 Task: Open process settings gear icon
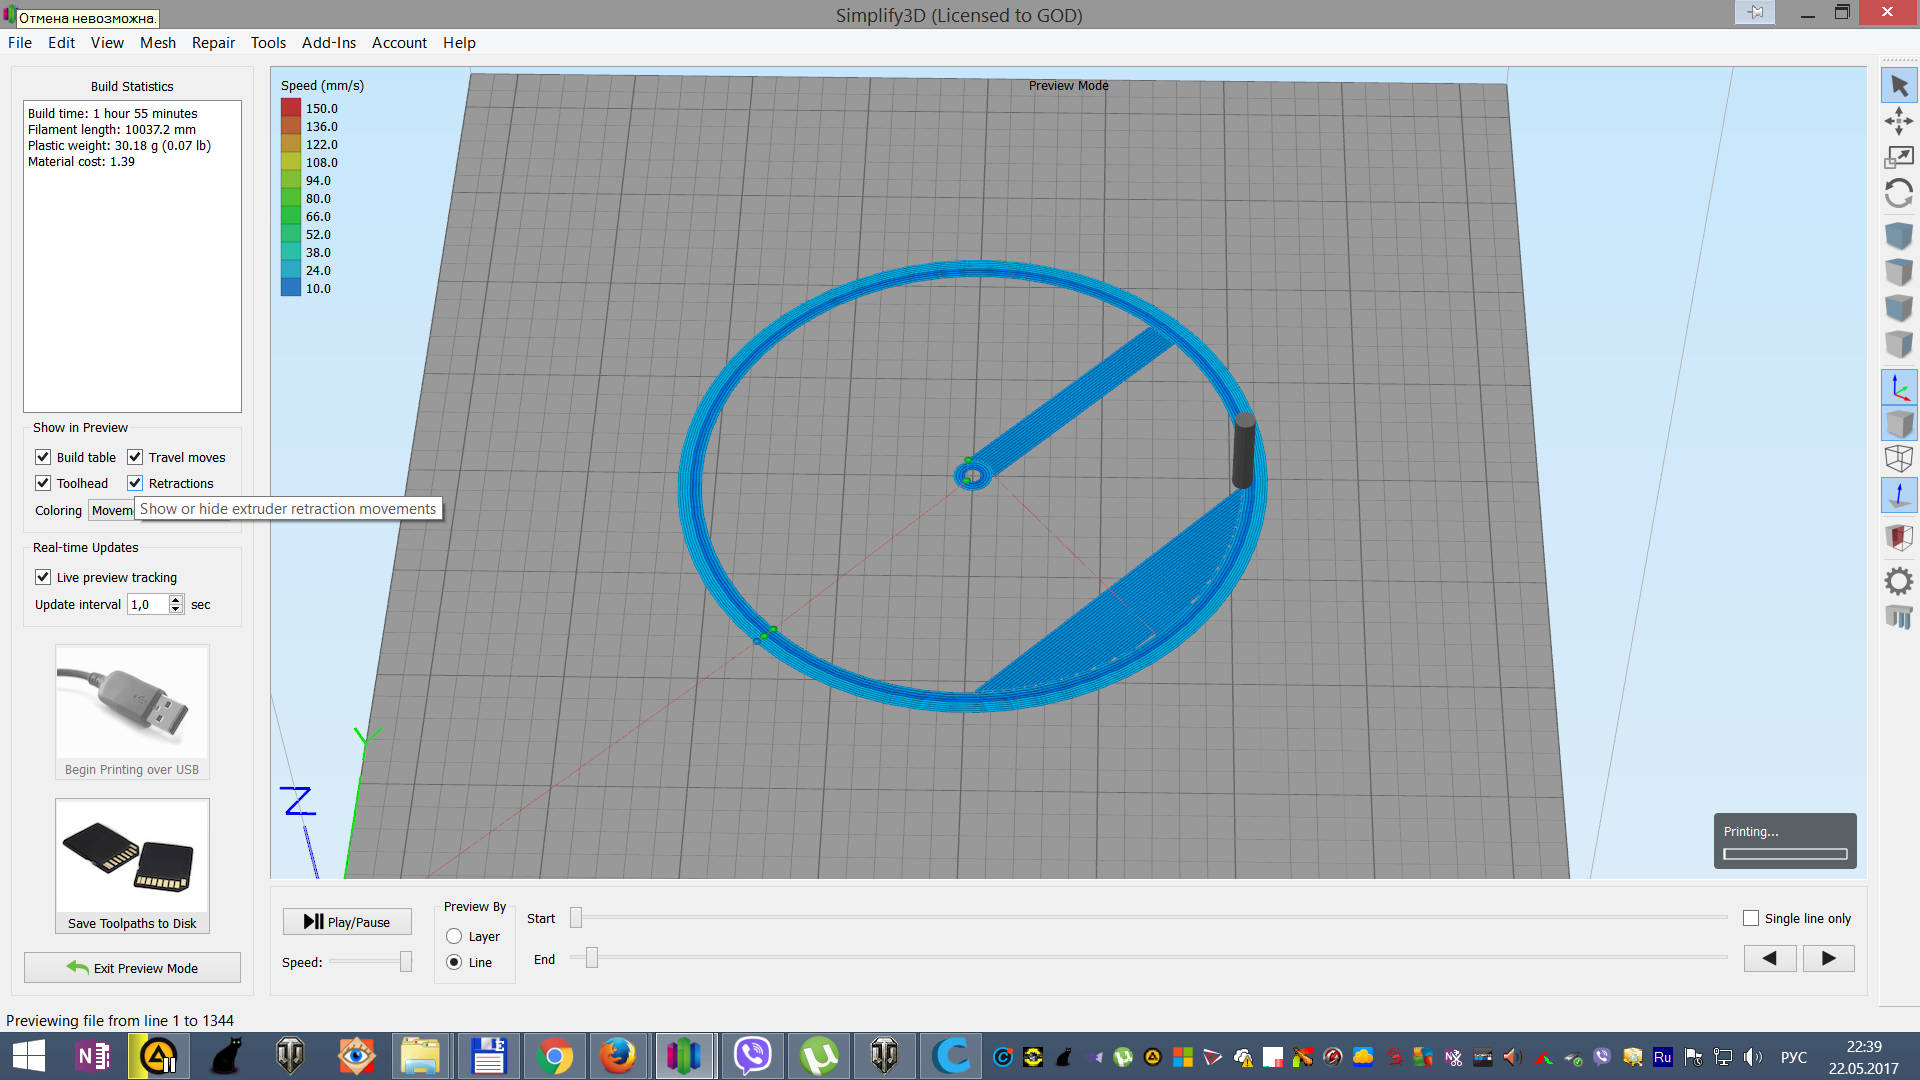click(x=1898, y=581)
